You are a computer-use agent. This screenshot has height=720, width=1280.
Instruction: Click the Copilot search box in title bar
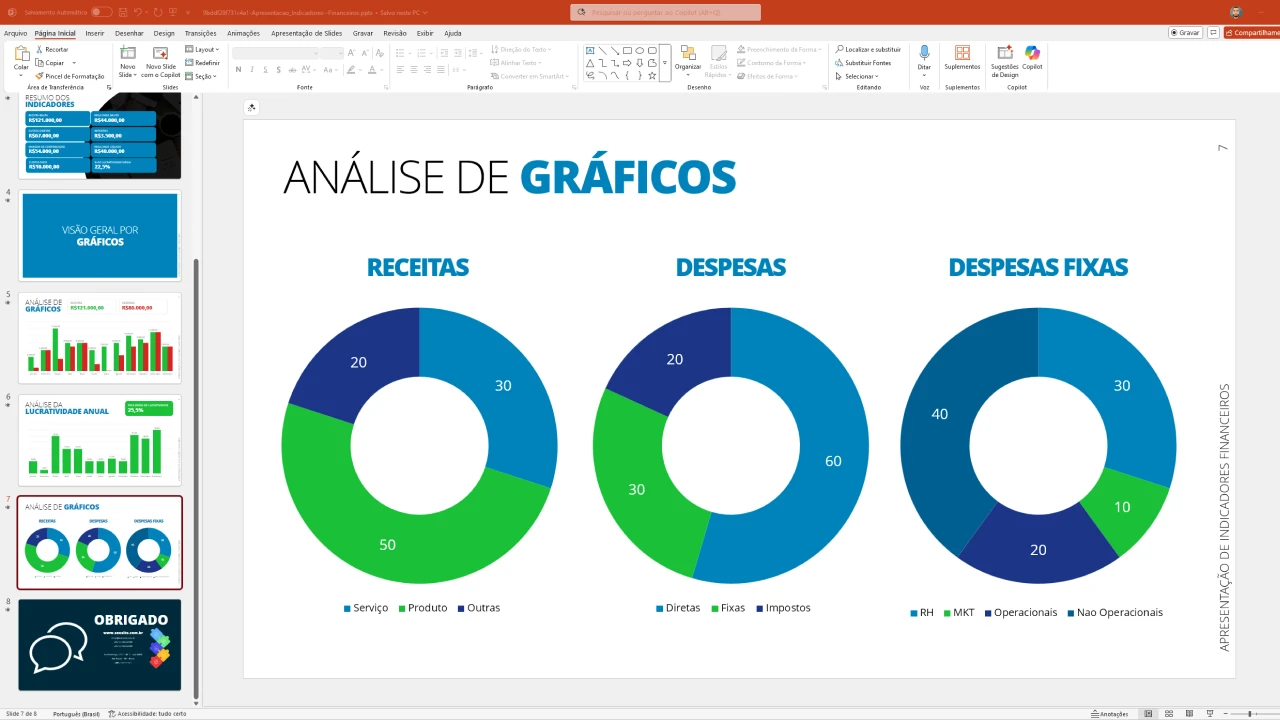[x=665, y=12]
